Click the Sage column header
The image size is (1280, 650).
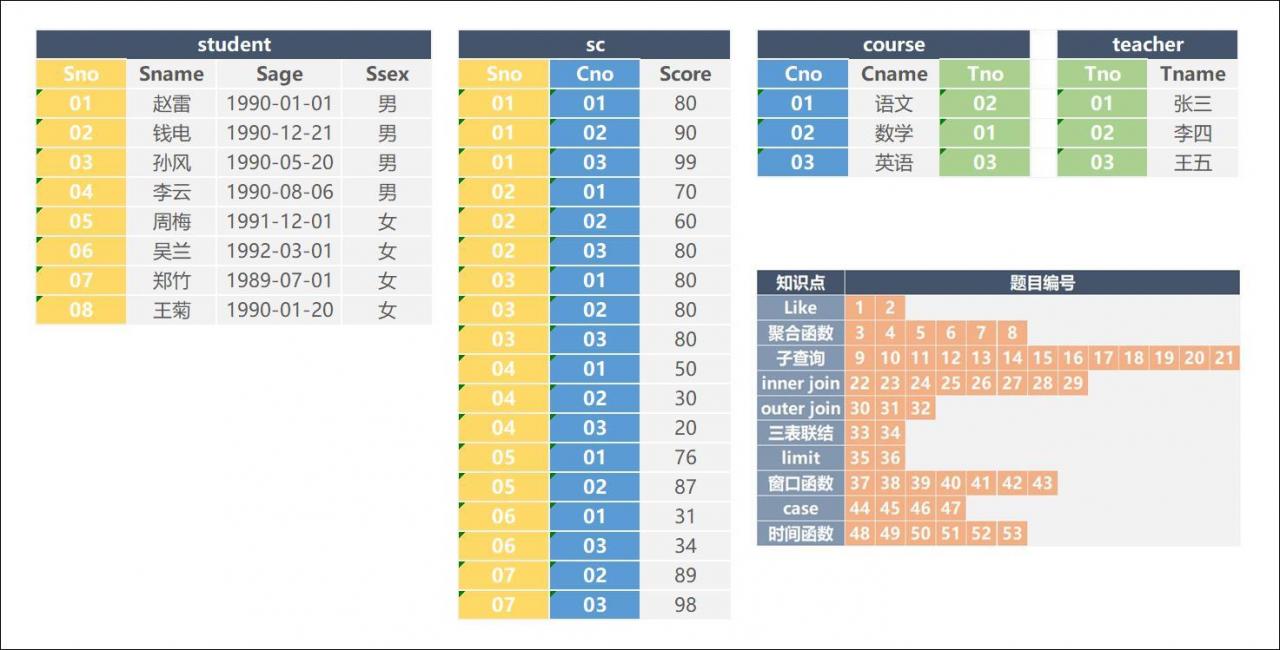(279, 74)
